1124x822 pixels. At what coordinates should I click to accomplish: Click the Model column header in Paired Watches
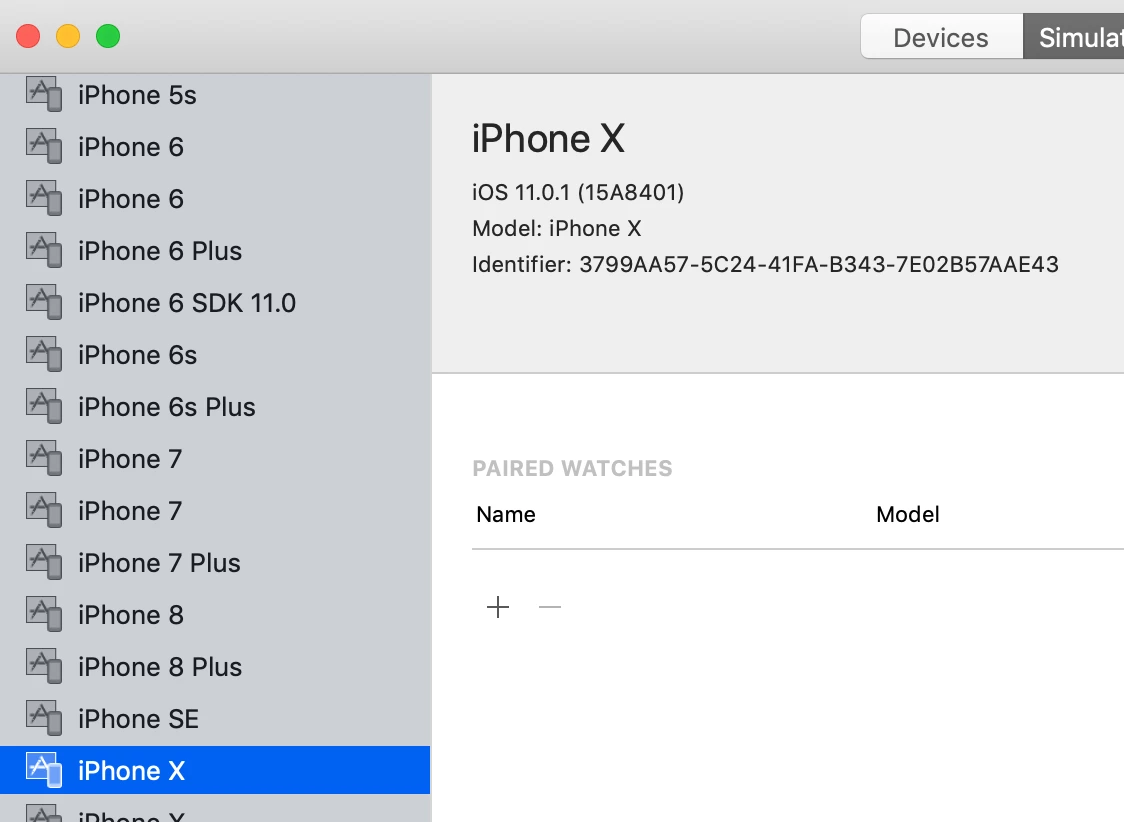coord(908,515)
